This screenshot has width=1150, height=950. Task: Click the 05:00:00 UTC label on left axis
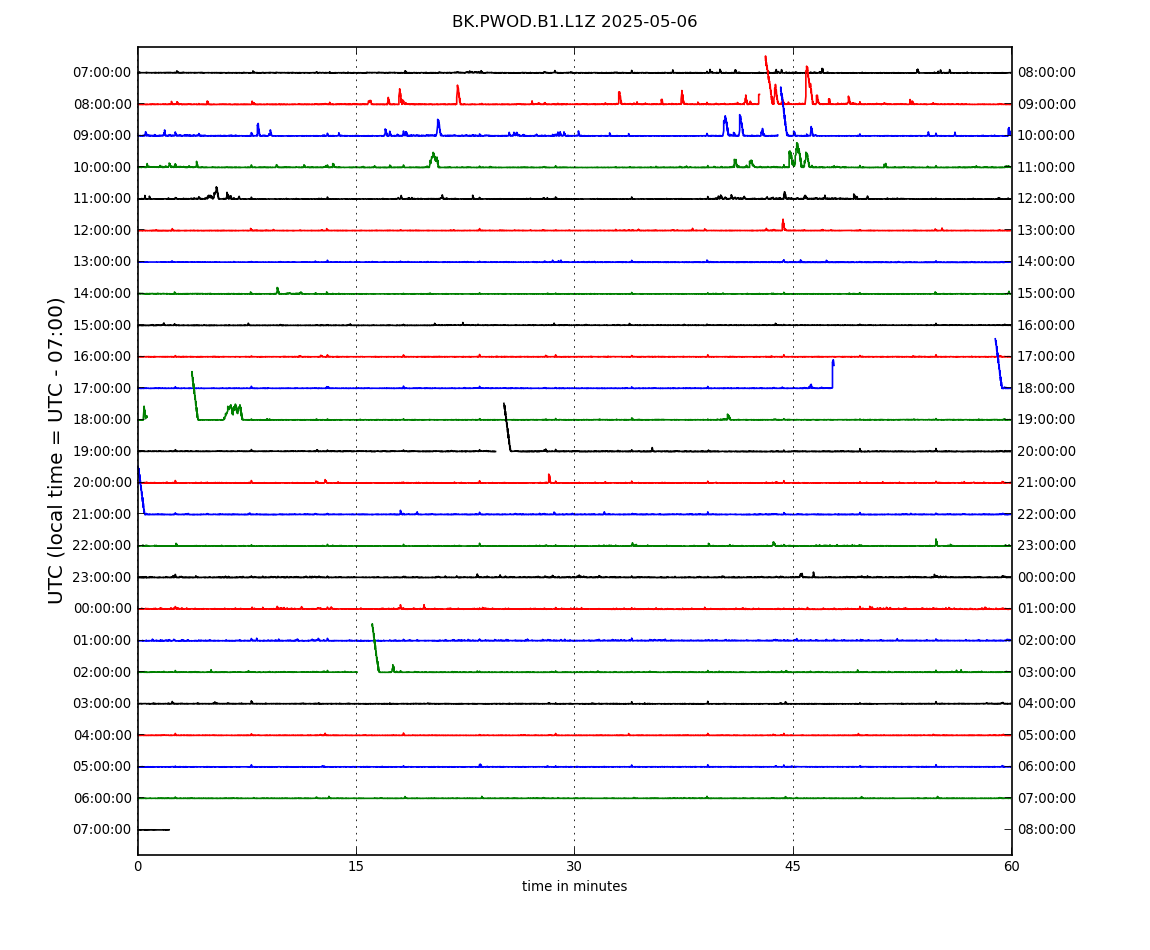[102, 767]
